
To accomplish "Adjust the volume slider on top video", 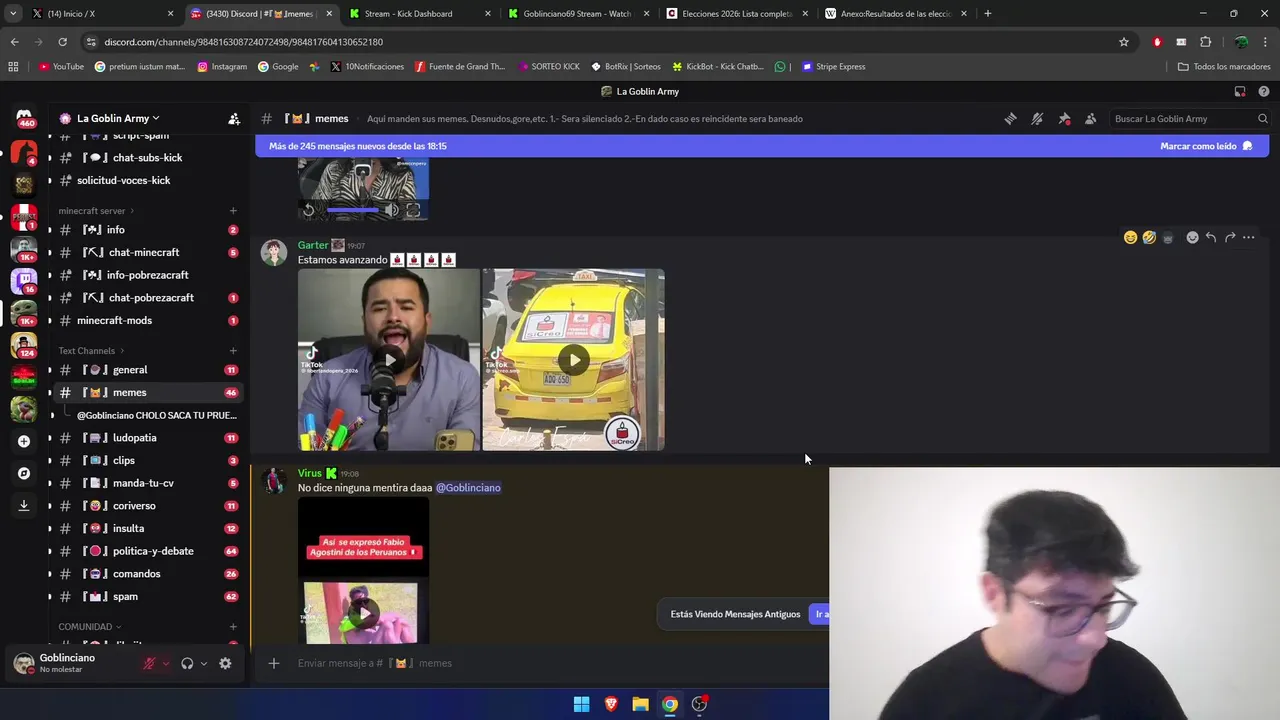I will [353, 210].
